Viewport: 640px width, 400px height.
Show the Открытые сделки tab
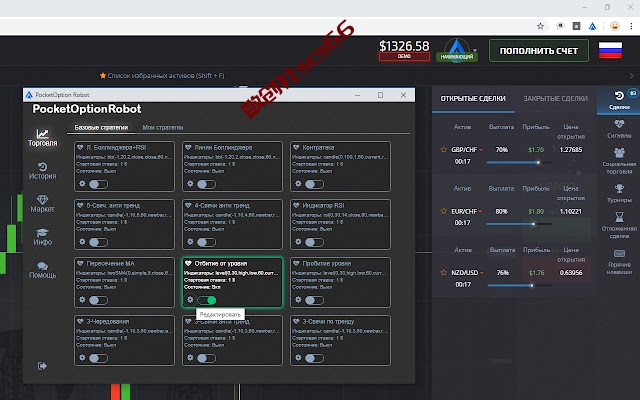473,98
